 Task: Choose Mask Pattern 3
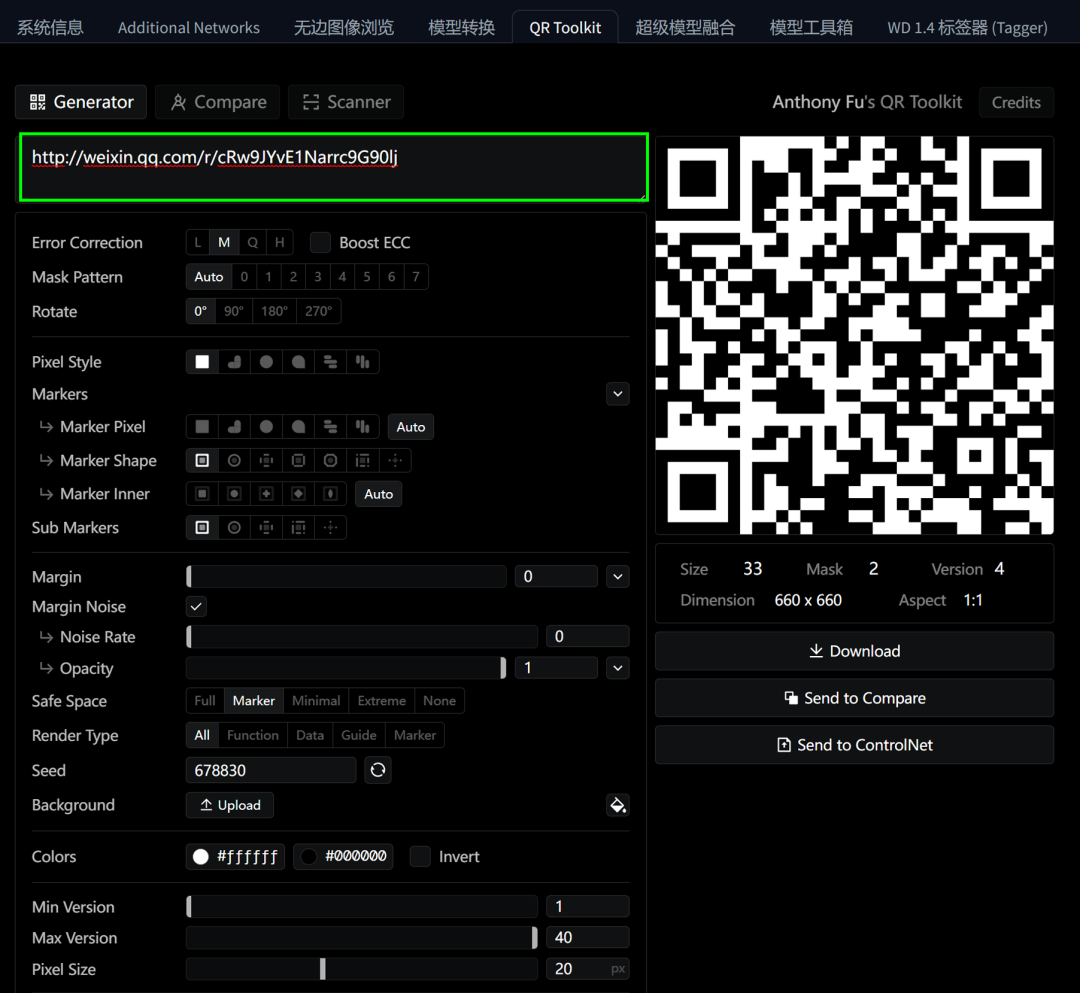(318, 277)
